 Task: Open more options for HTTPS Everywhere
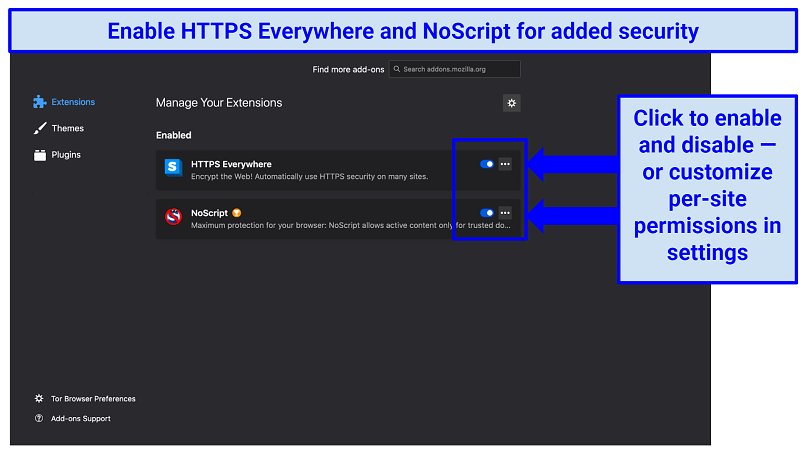coord(505,164)
